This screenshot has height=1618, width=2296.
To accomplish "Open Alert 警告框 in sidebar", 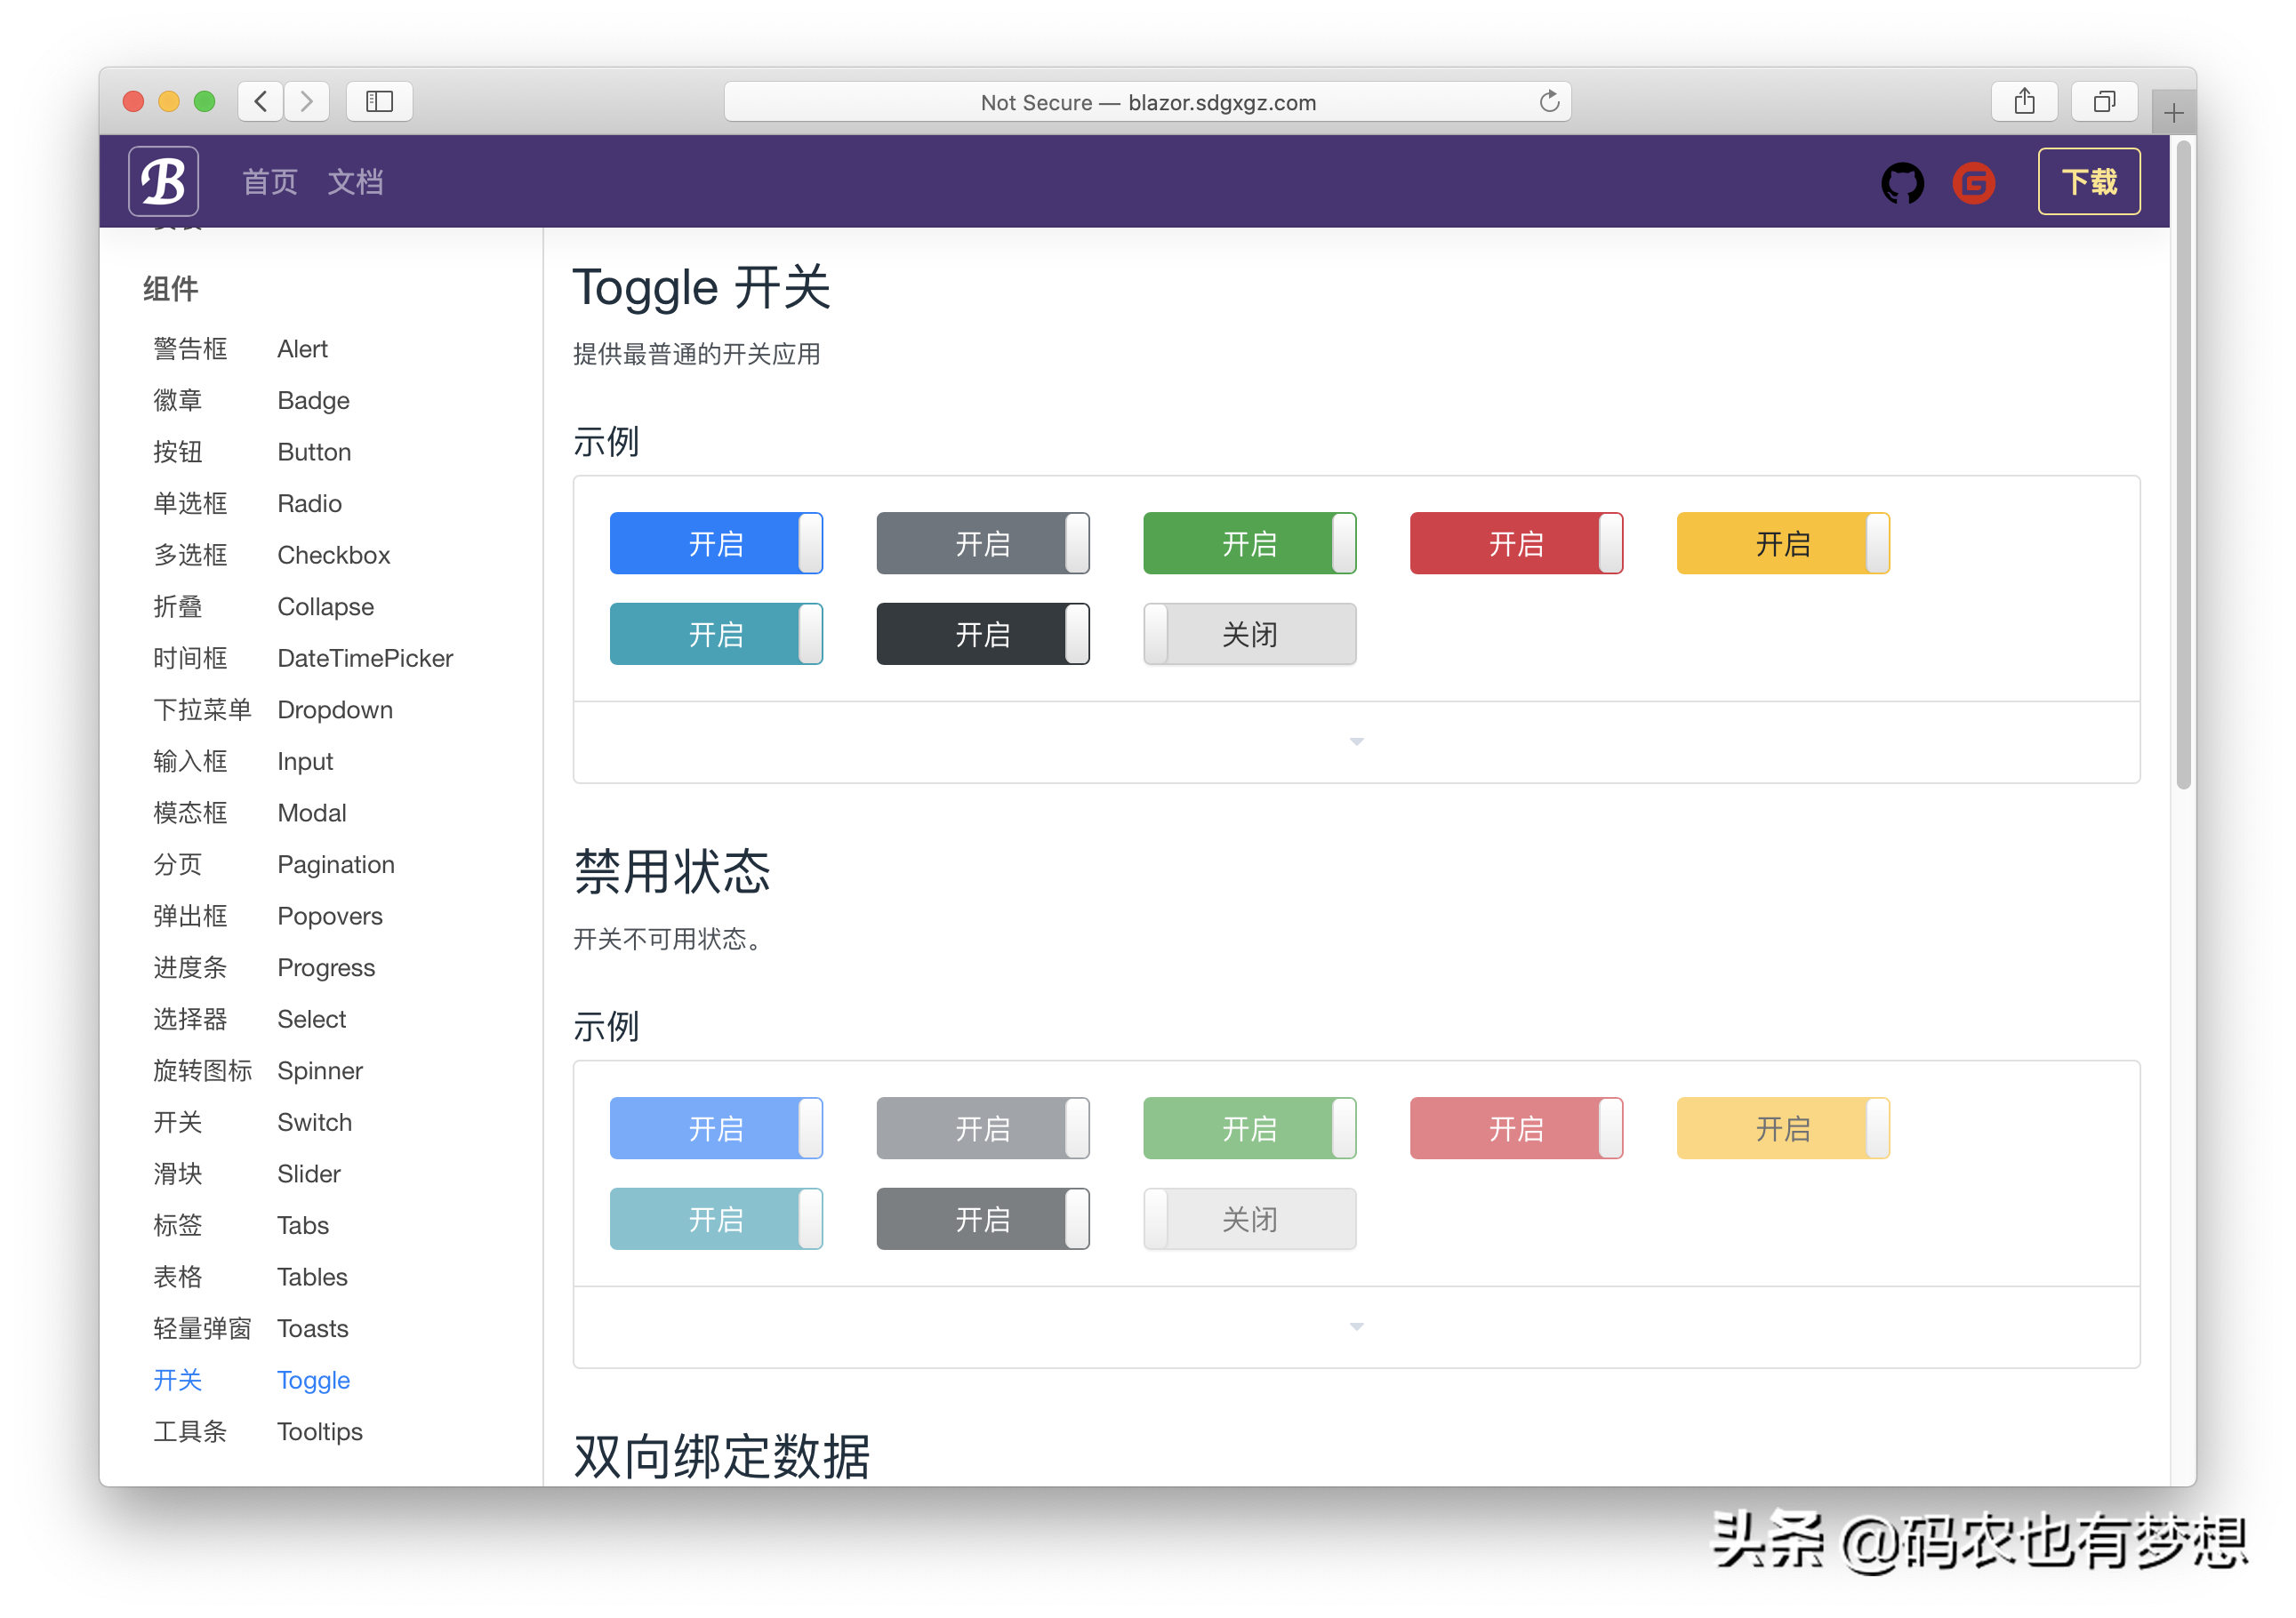I will point(240,349).
